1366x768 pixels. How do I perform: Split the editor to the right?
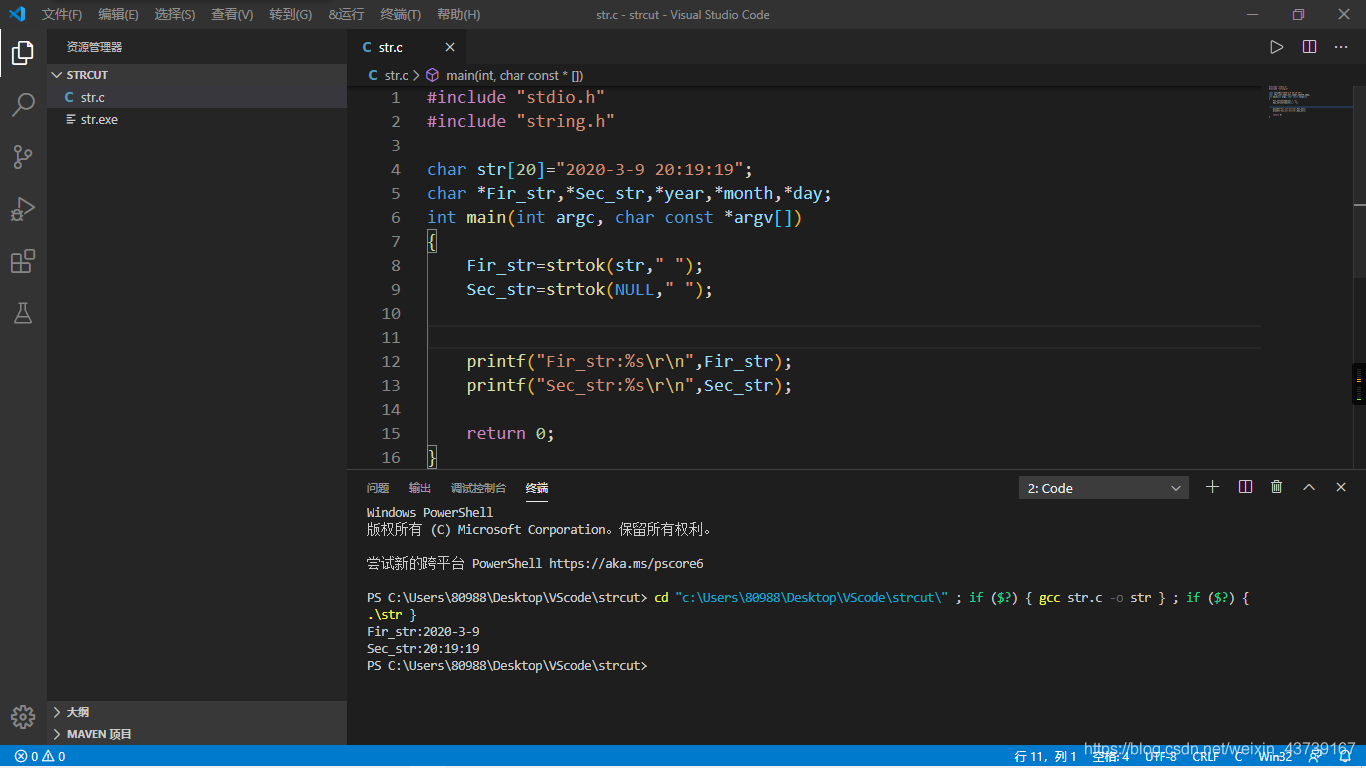[1309, 47]
